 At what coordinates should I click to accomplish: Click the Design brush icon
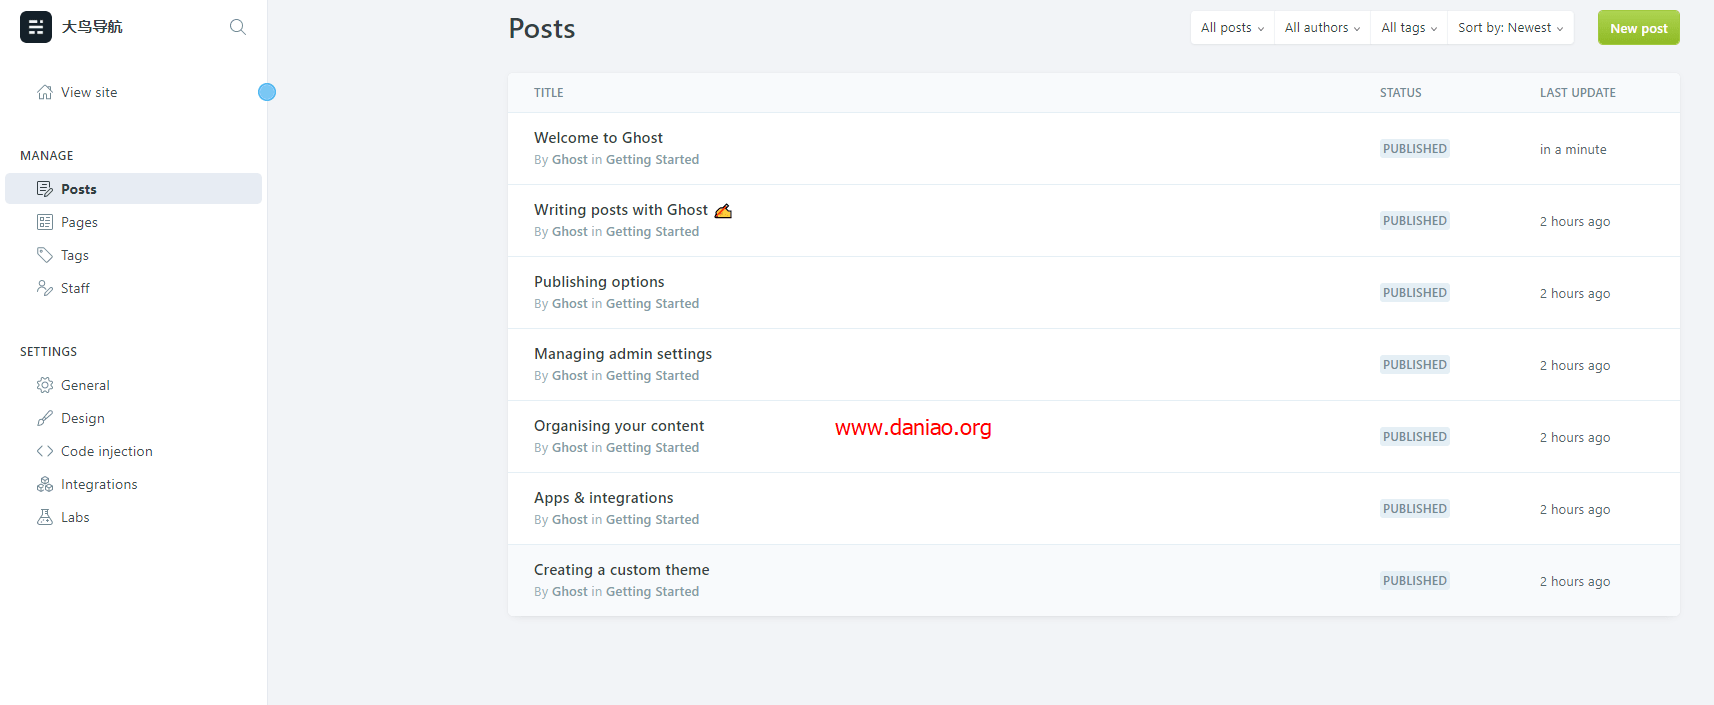click(x=45, y=418)
